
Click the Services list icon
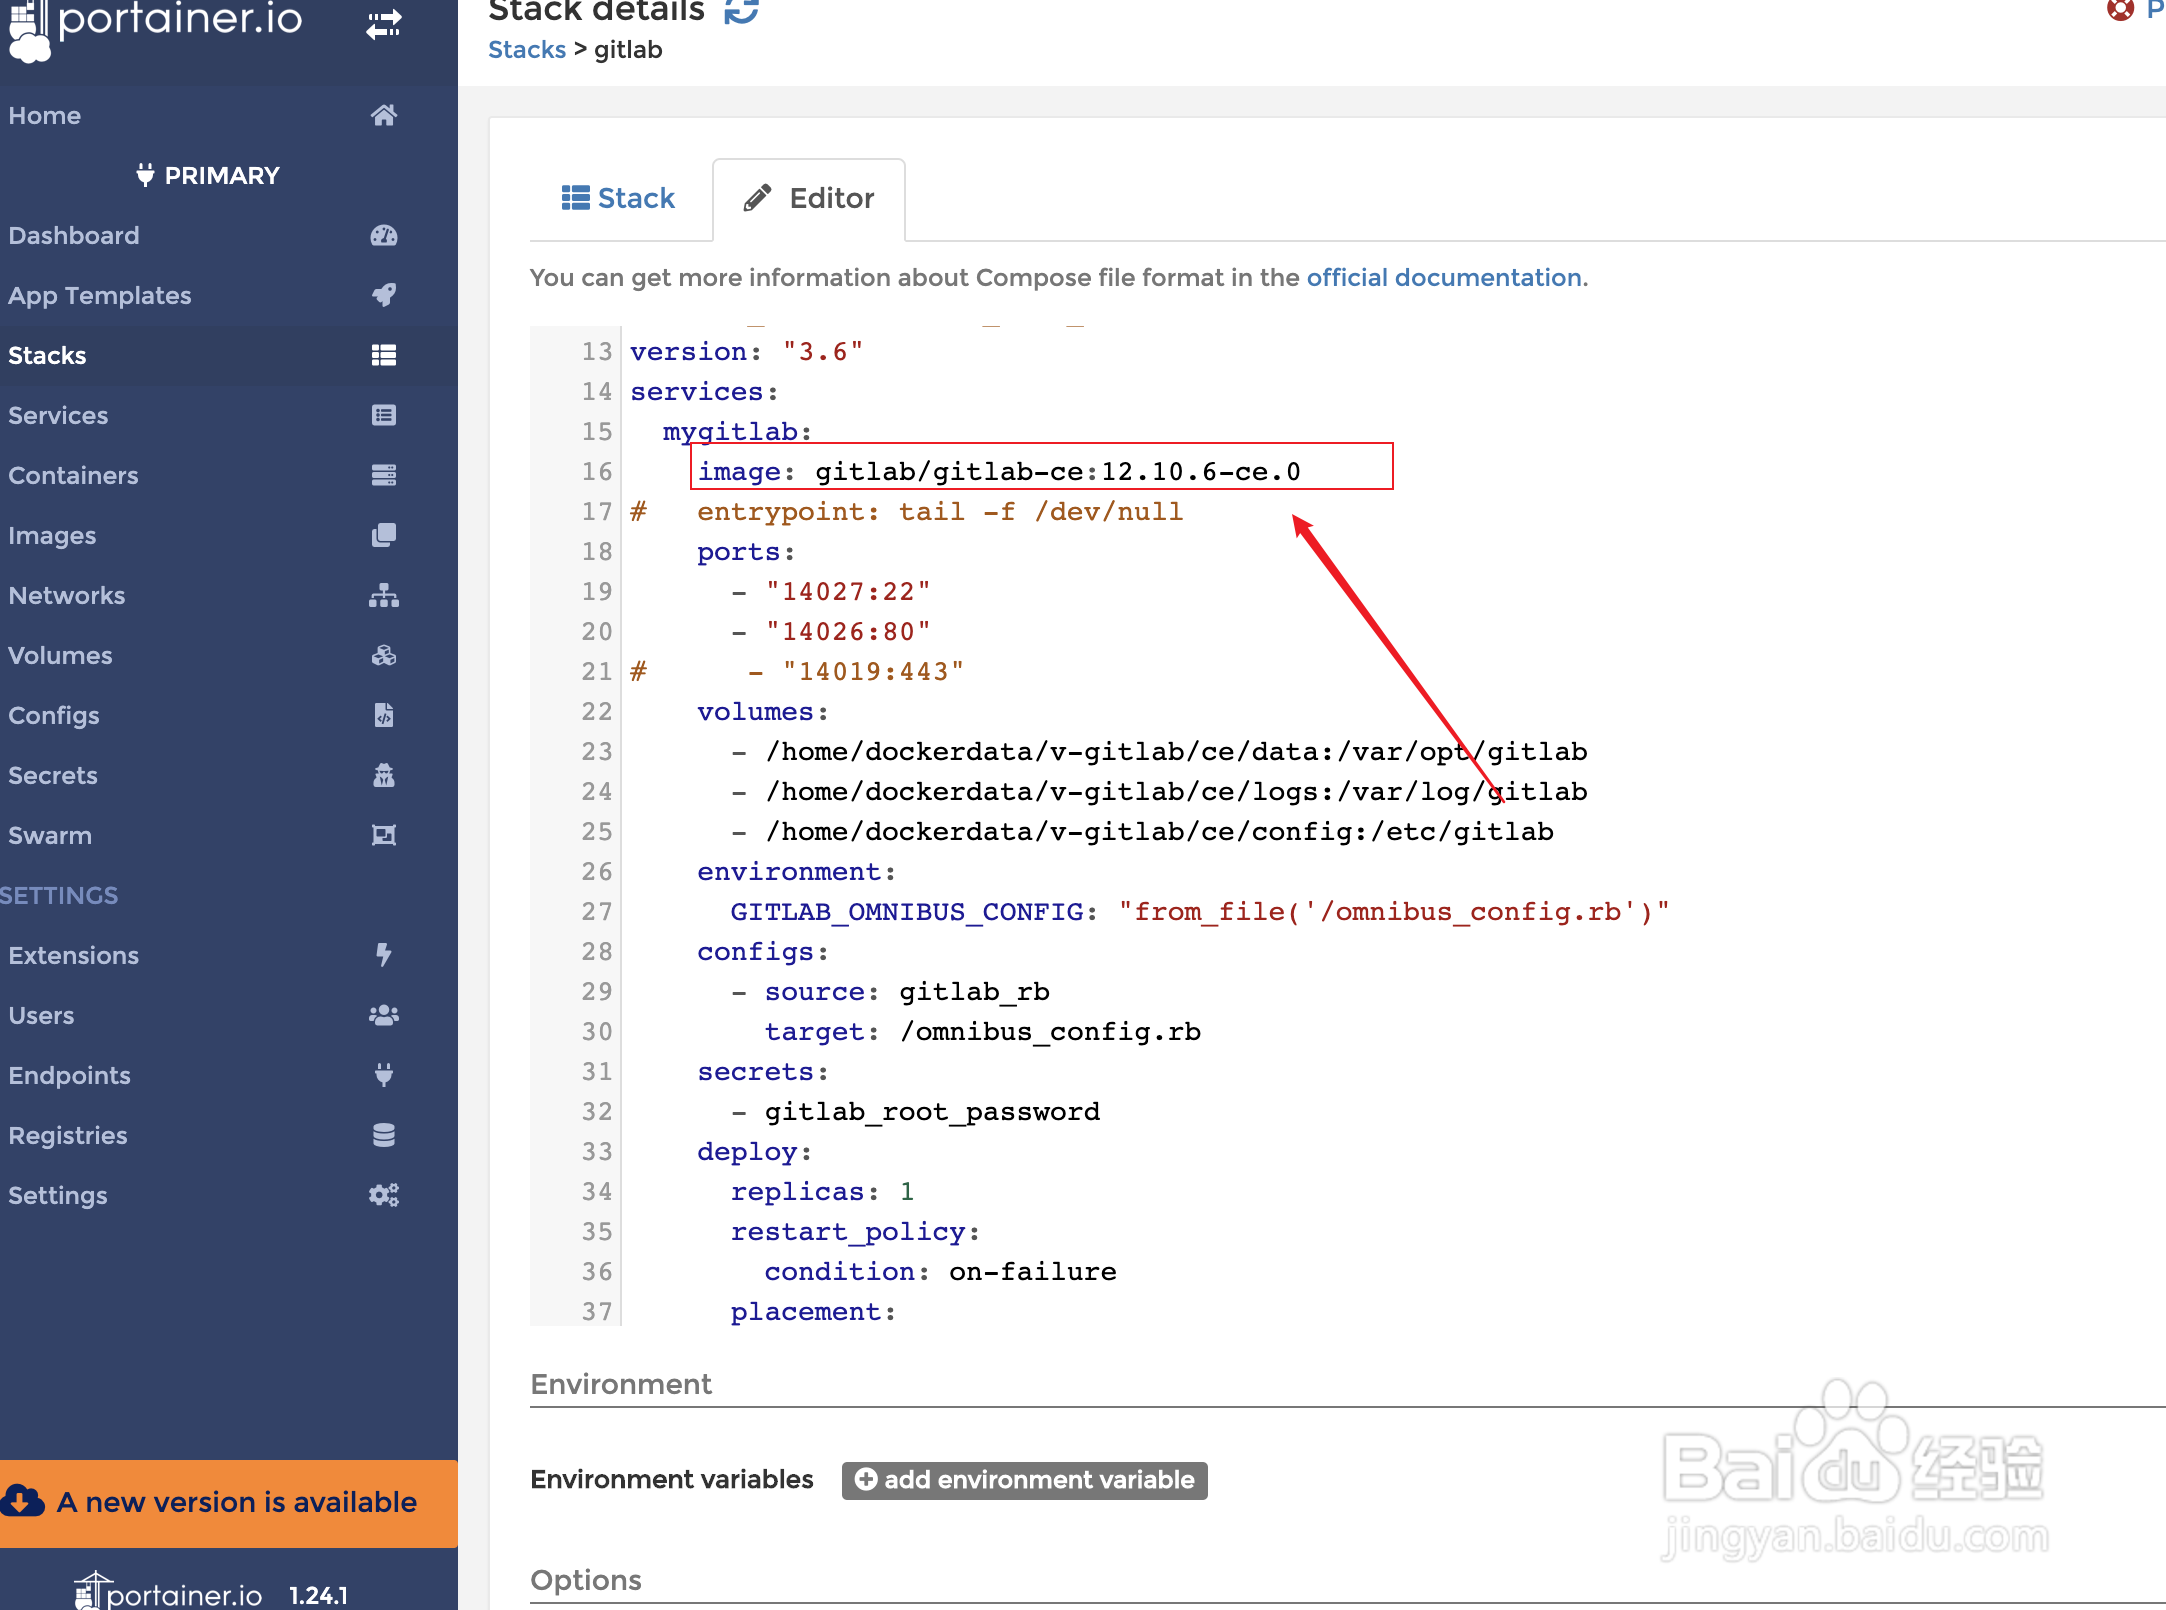coord(384,415)
